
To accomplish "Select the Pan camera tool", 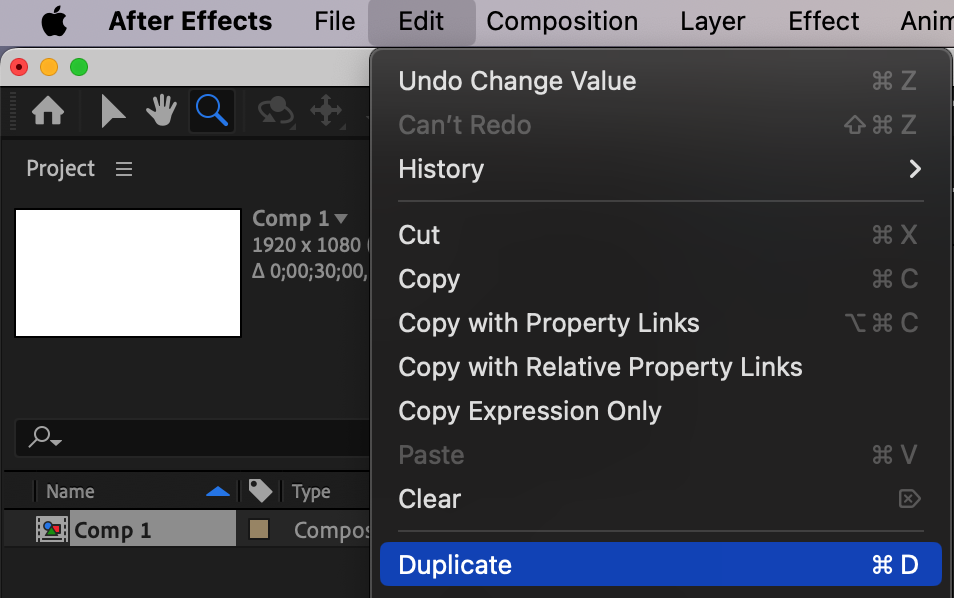I will tap(326, 111).
